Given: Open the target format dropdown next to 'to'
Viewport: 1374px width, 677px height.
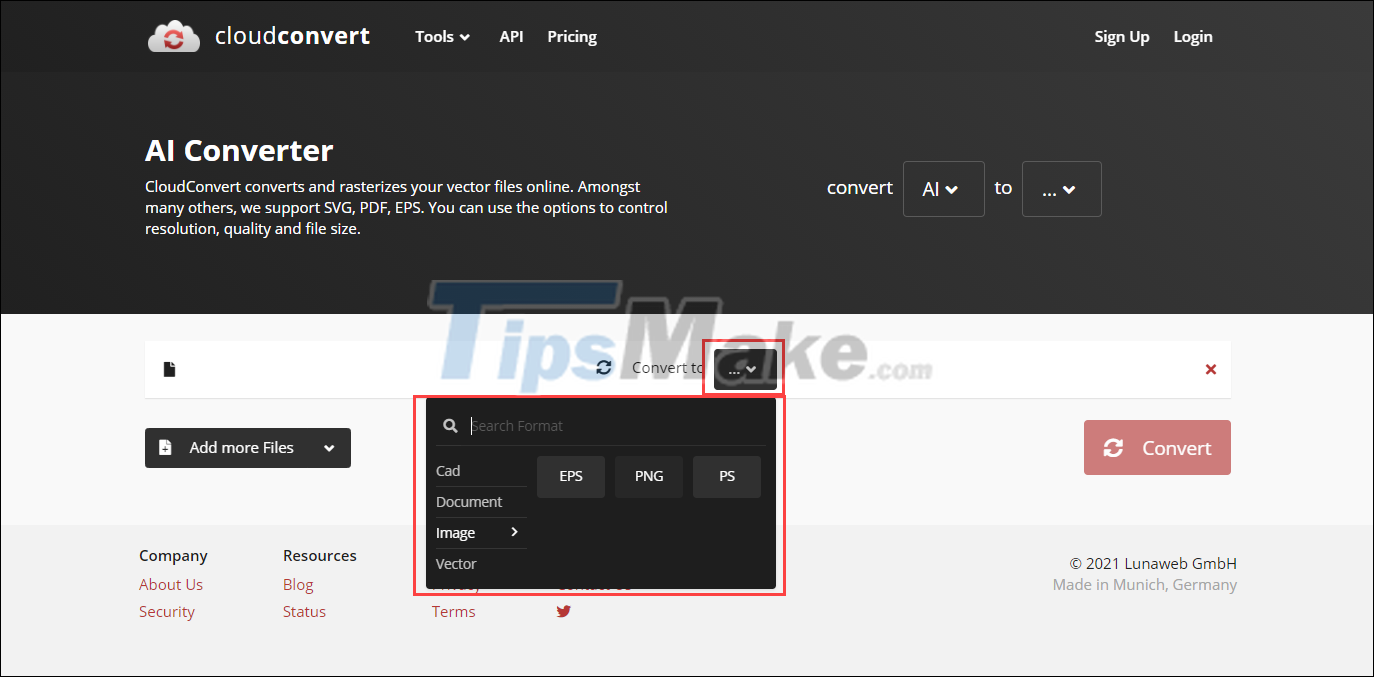Looking at the screenshot, I should (1061, 188).
